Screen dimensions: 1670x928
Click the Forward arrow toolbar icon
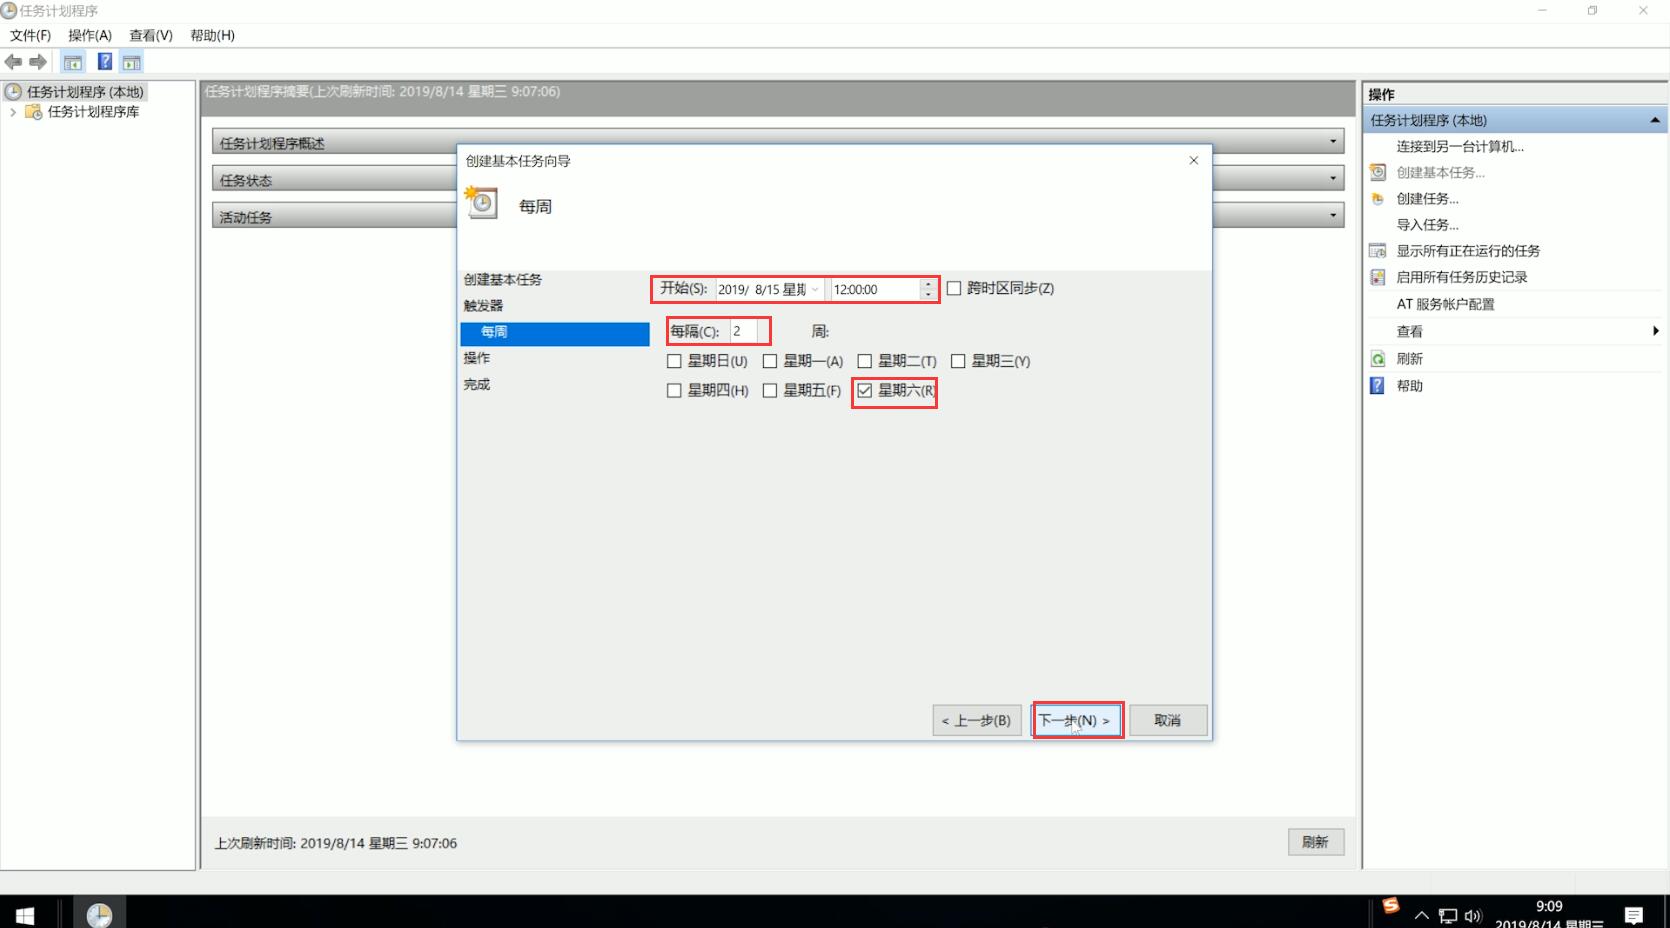38,62
